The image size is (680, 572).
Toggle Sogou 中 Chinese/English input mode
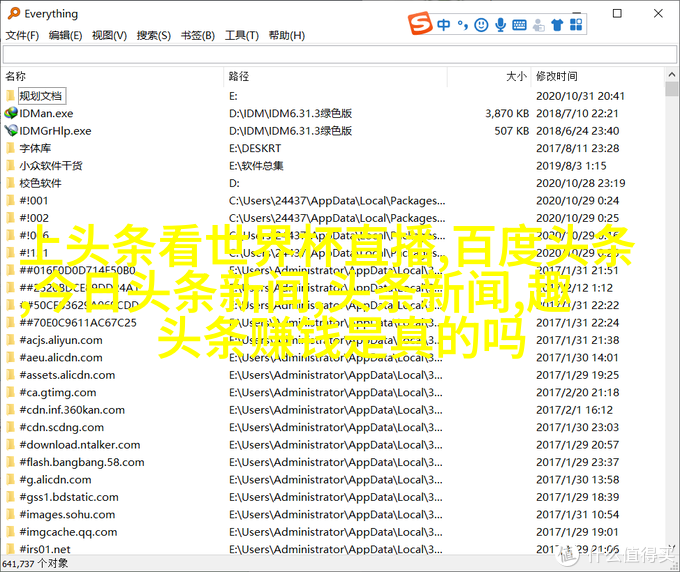click(x=443, y=23)
